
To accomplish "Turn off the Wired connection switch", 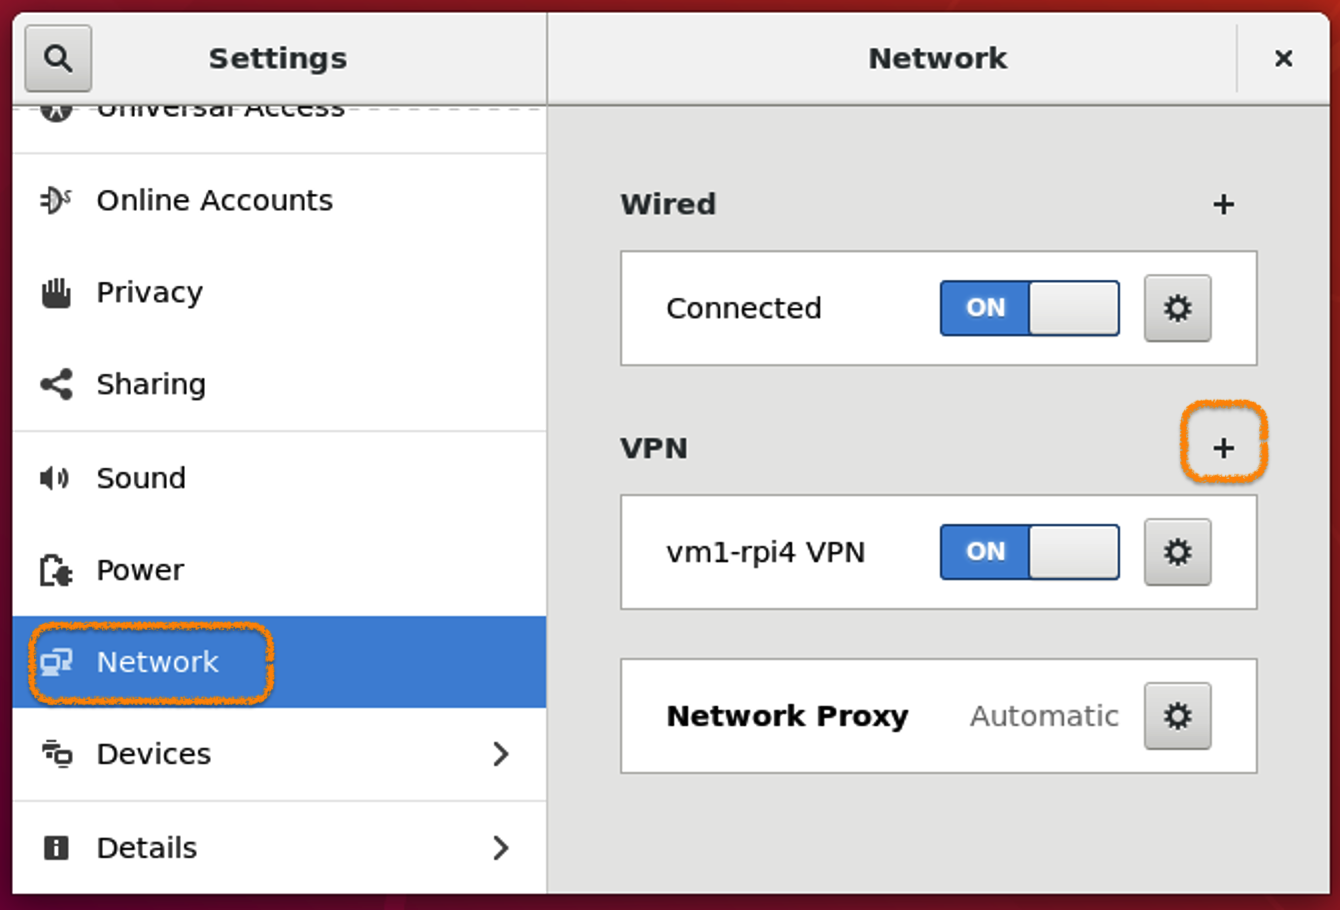I will [1029, 308].
